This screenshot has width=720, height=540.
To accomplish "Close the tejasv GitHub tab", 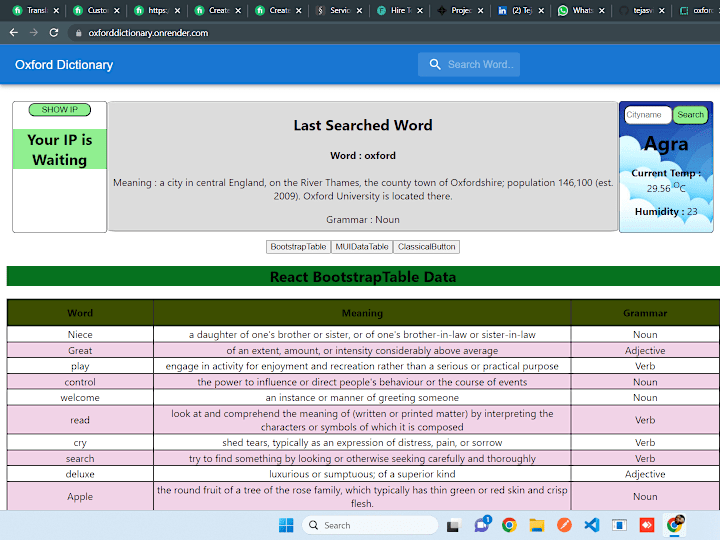I will [662, 10].
